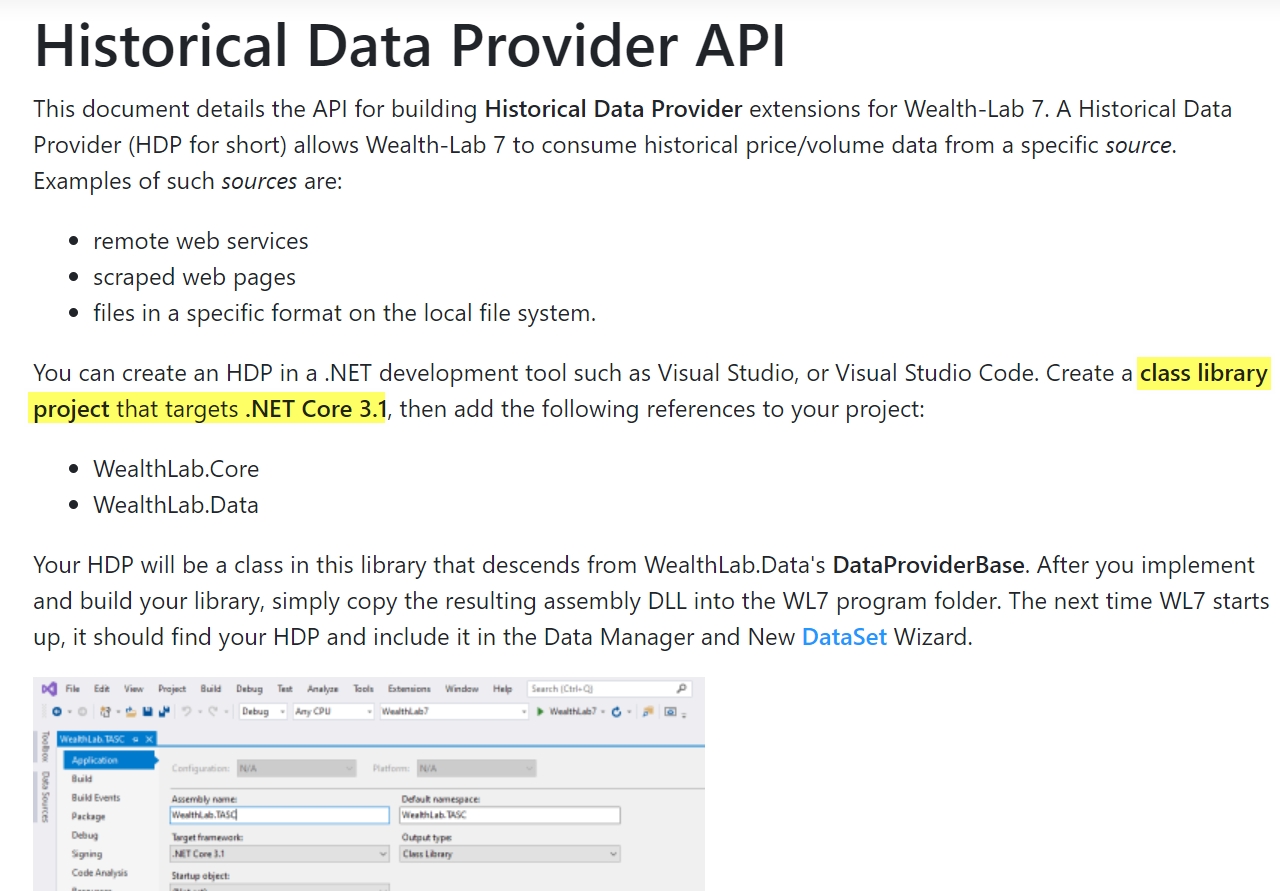Open the disabled Platform N/A dropdown

pyautogui.click(x=476, y=768)
